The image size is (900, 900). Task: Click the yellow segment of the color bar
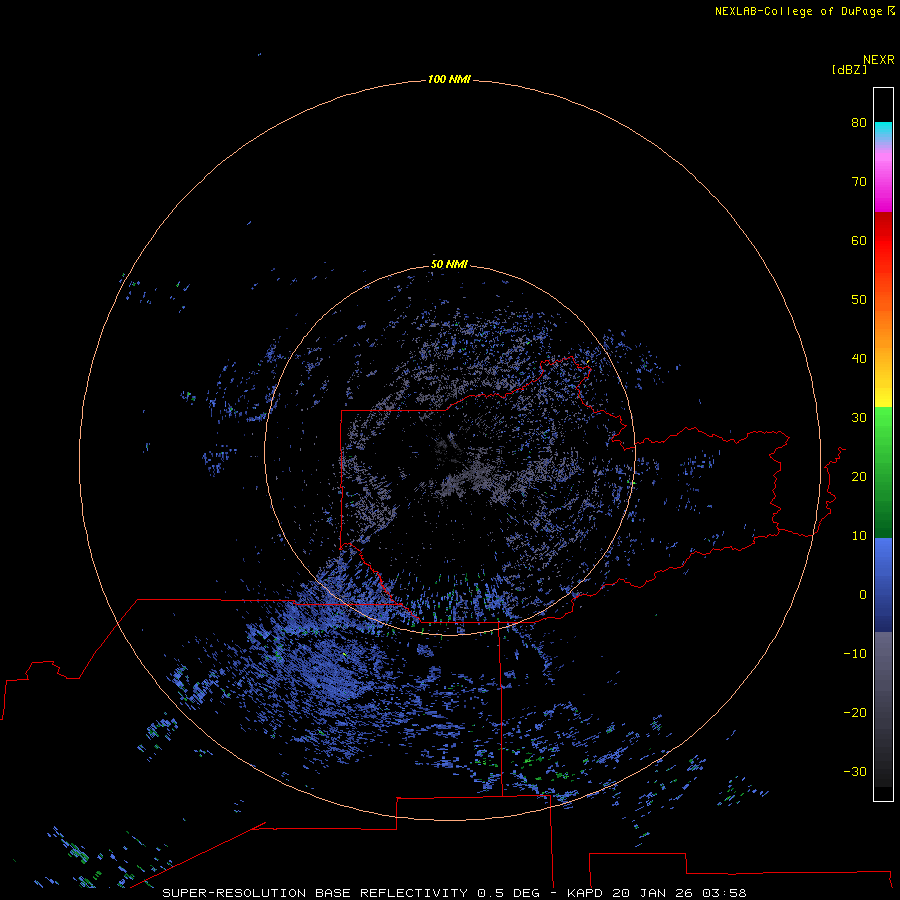(x=883, y=396)
